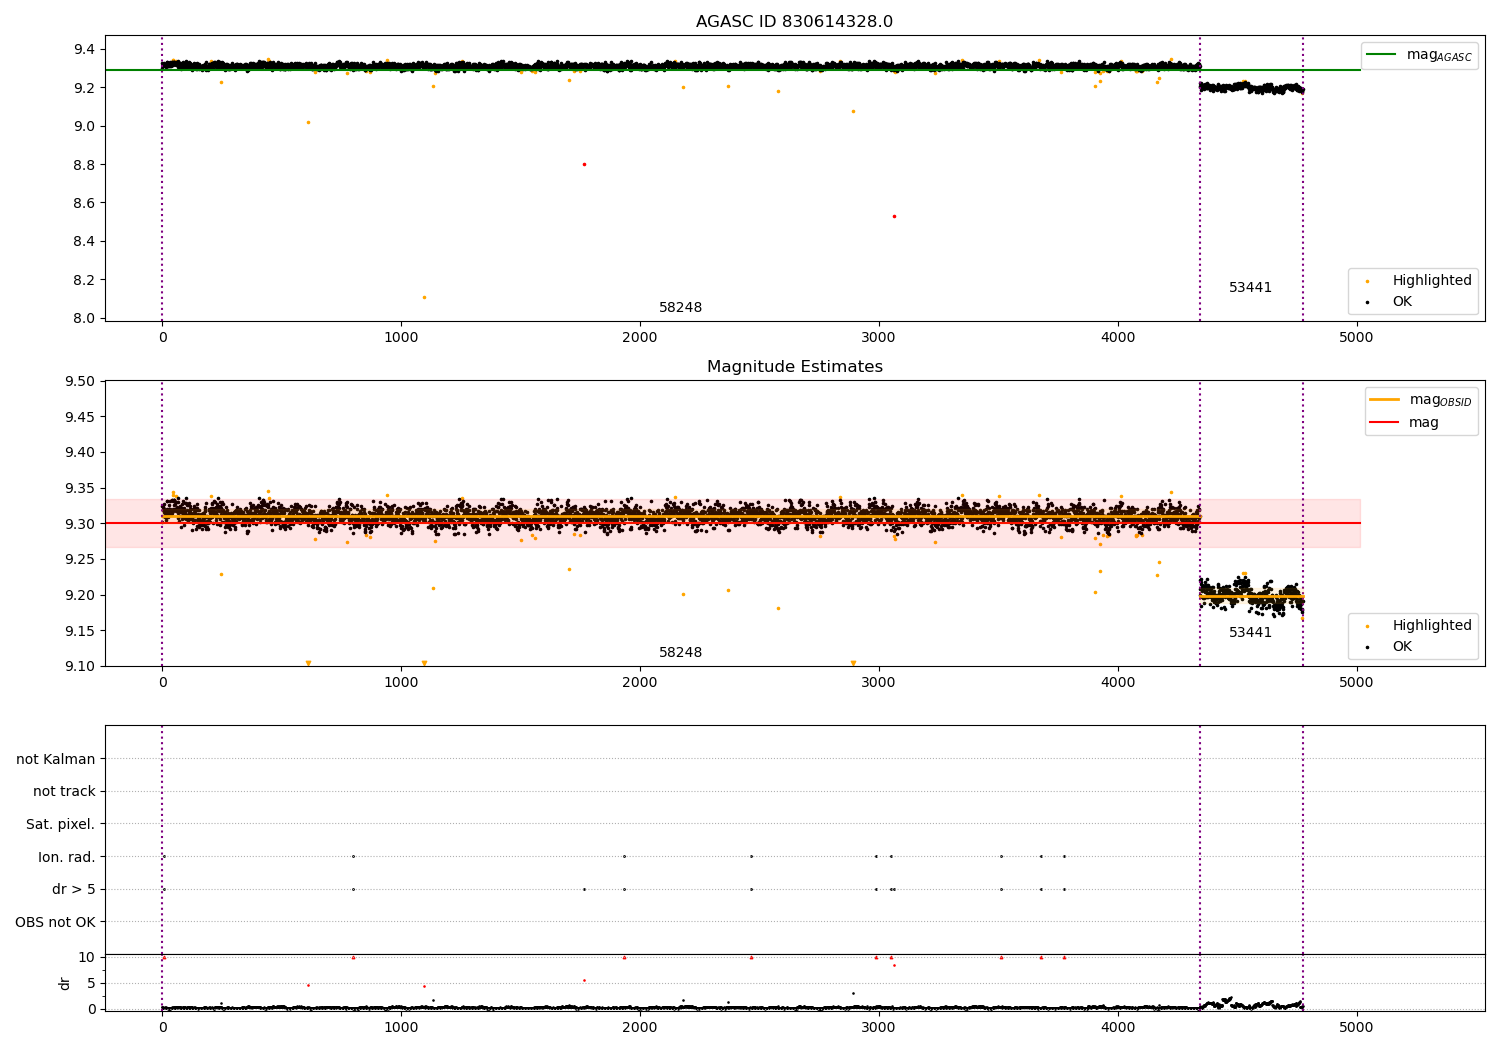The image size is (1500, 1050).
Task: Click the 'mag' legend label in middle panel
Action: 1424,423
